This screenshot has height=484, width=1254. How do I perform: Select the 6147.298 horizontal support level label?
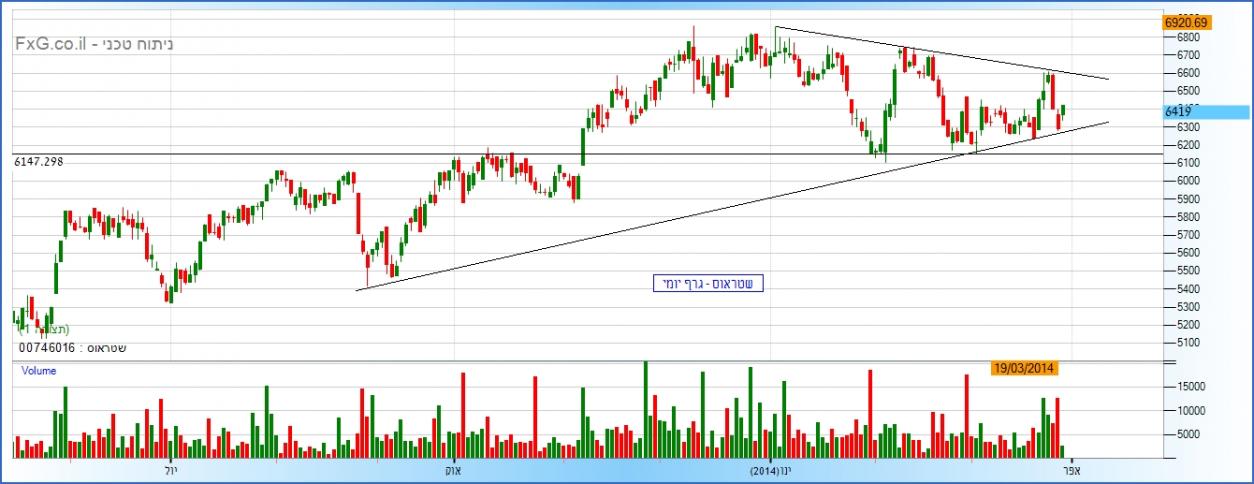[39, 161]
